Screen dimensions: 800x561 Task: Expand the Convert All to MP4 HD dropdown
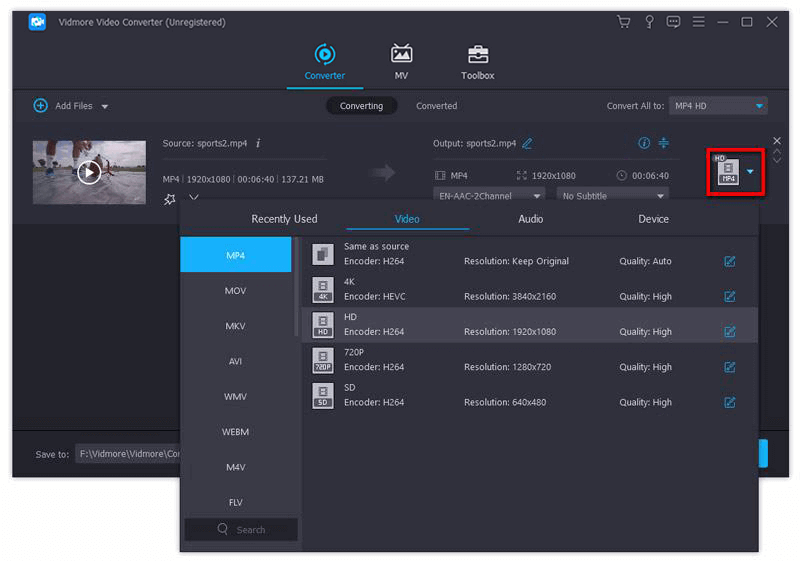[x=718, y=106]
